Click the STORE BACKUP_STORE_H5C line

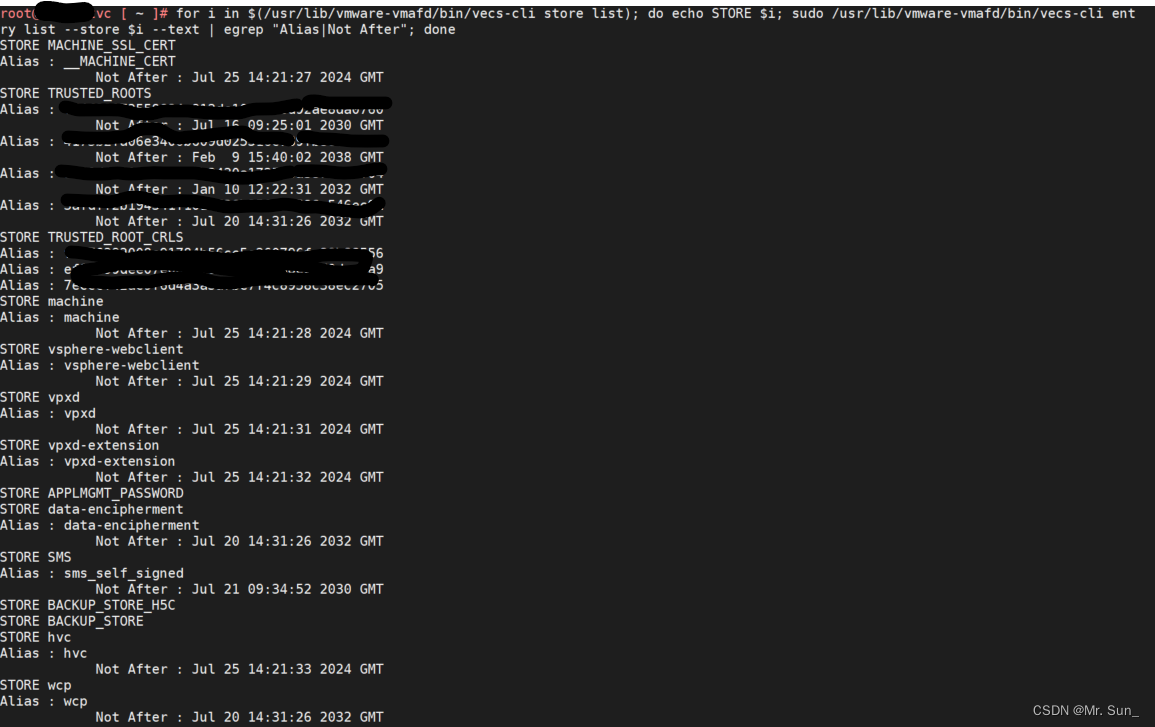(88, 605)
